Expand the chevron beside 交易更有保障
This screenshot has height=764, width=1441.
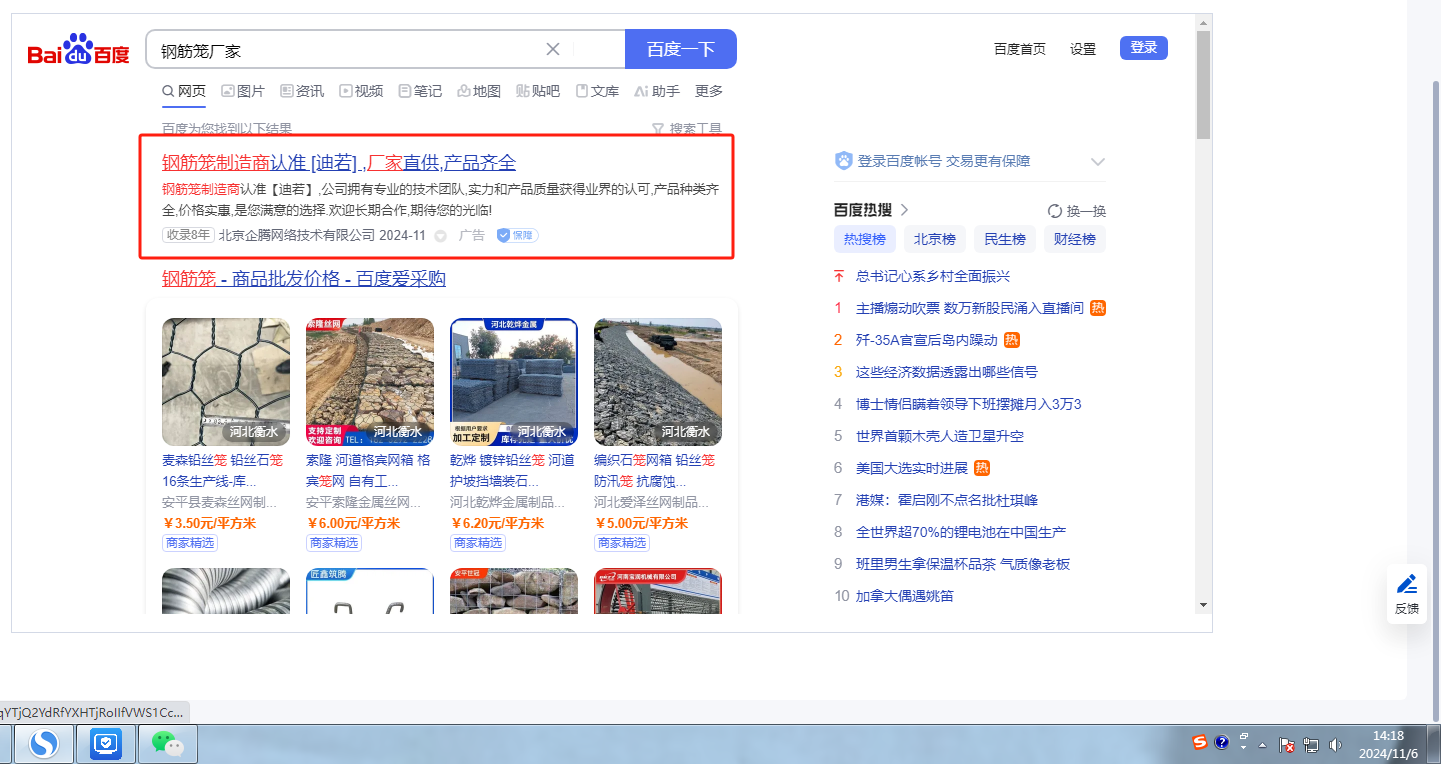click(x=1097, y=162)
